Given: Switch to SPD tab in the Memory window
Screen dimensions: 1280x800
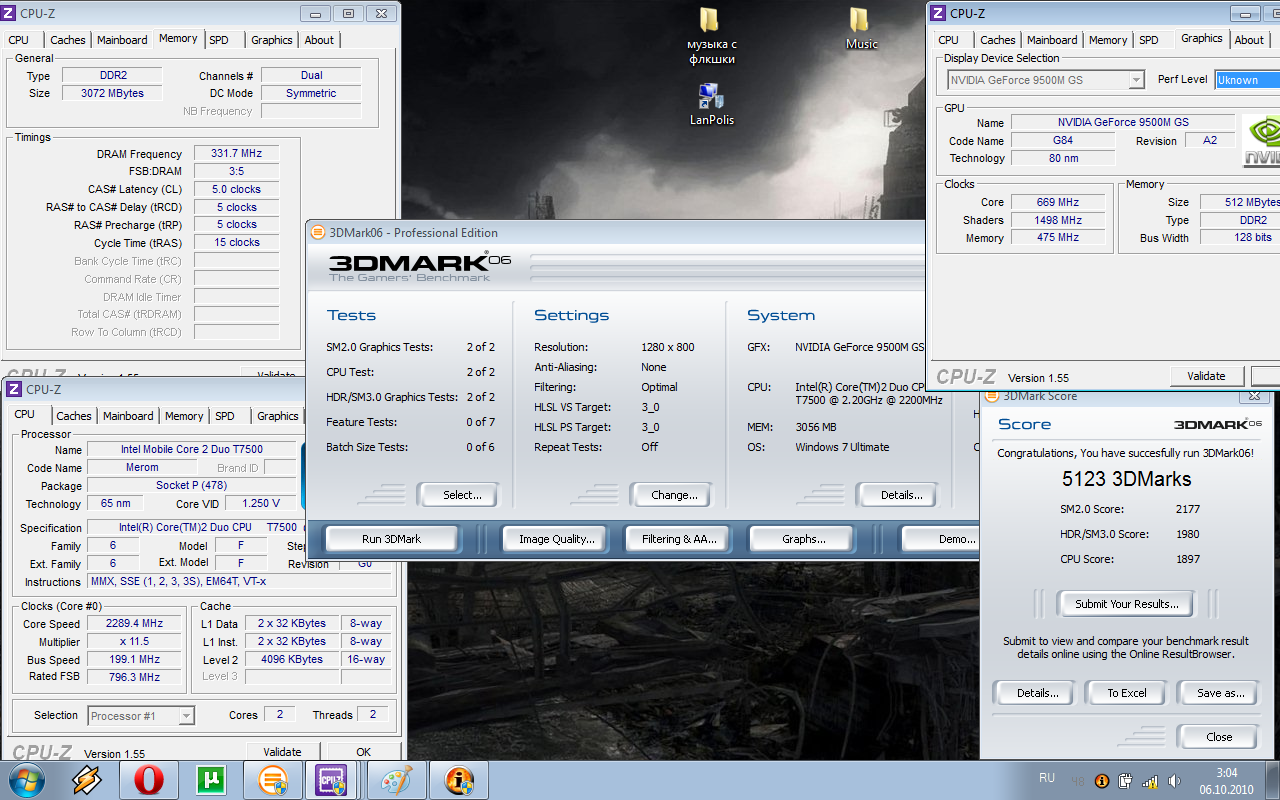Looking at the screenshot, I should click(x=218, y=40).
